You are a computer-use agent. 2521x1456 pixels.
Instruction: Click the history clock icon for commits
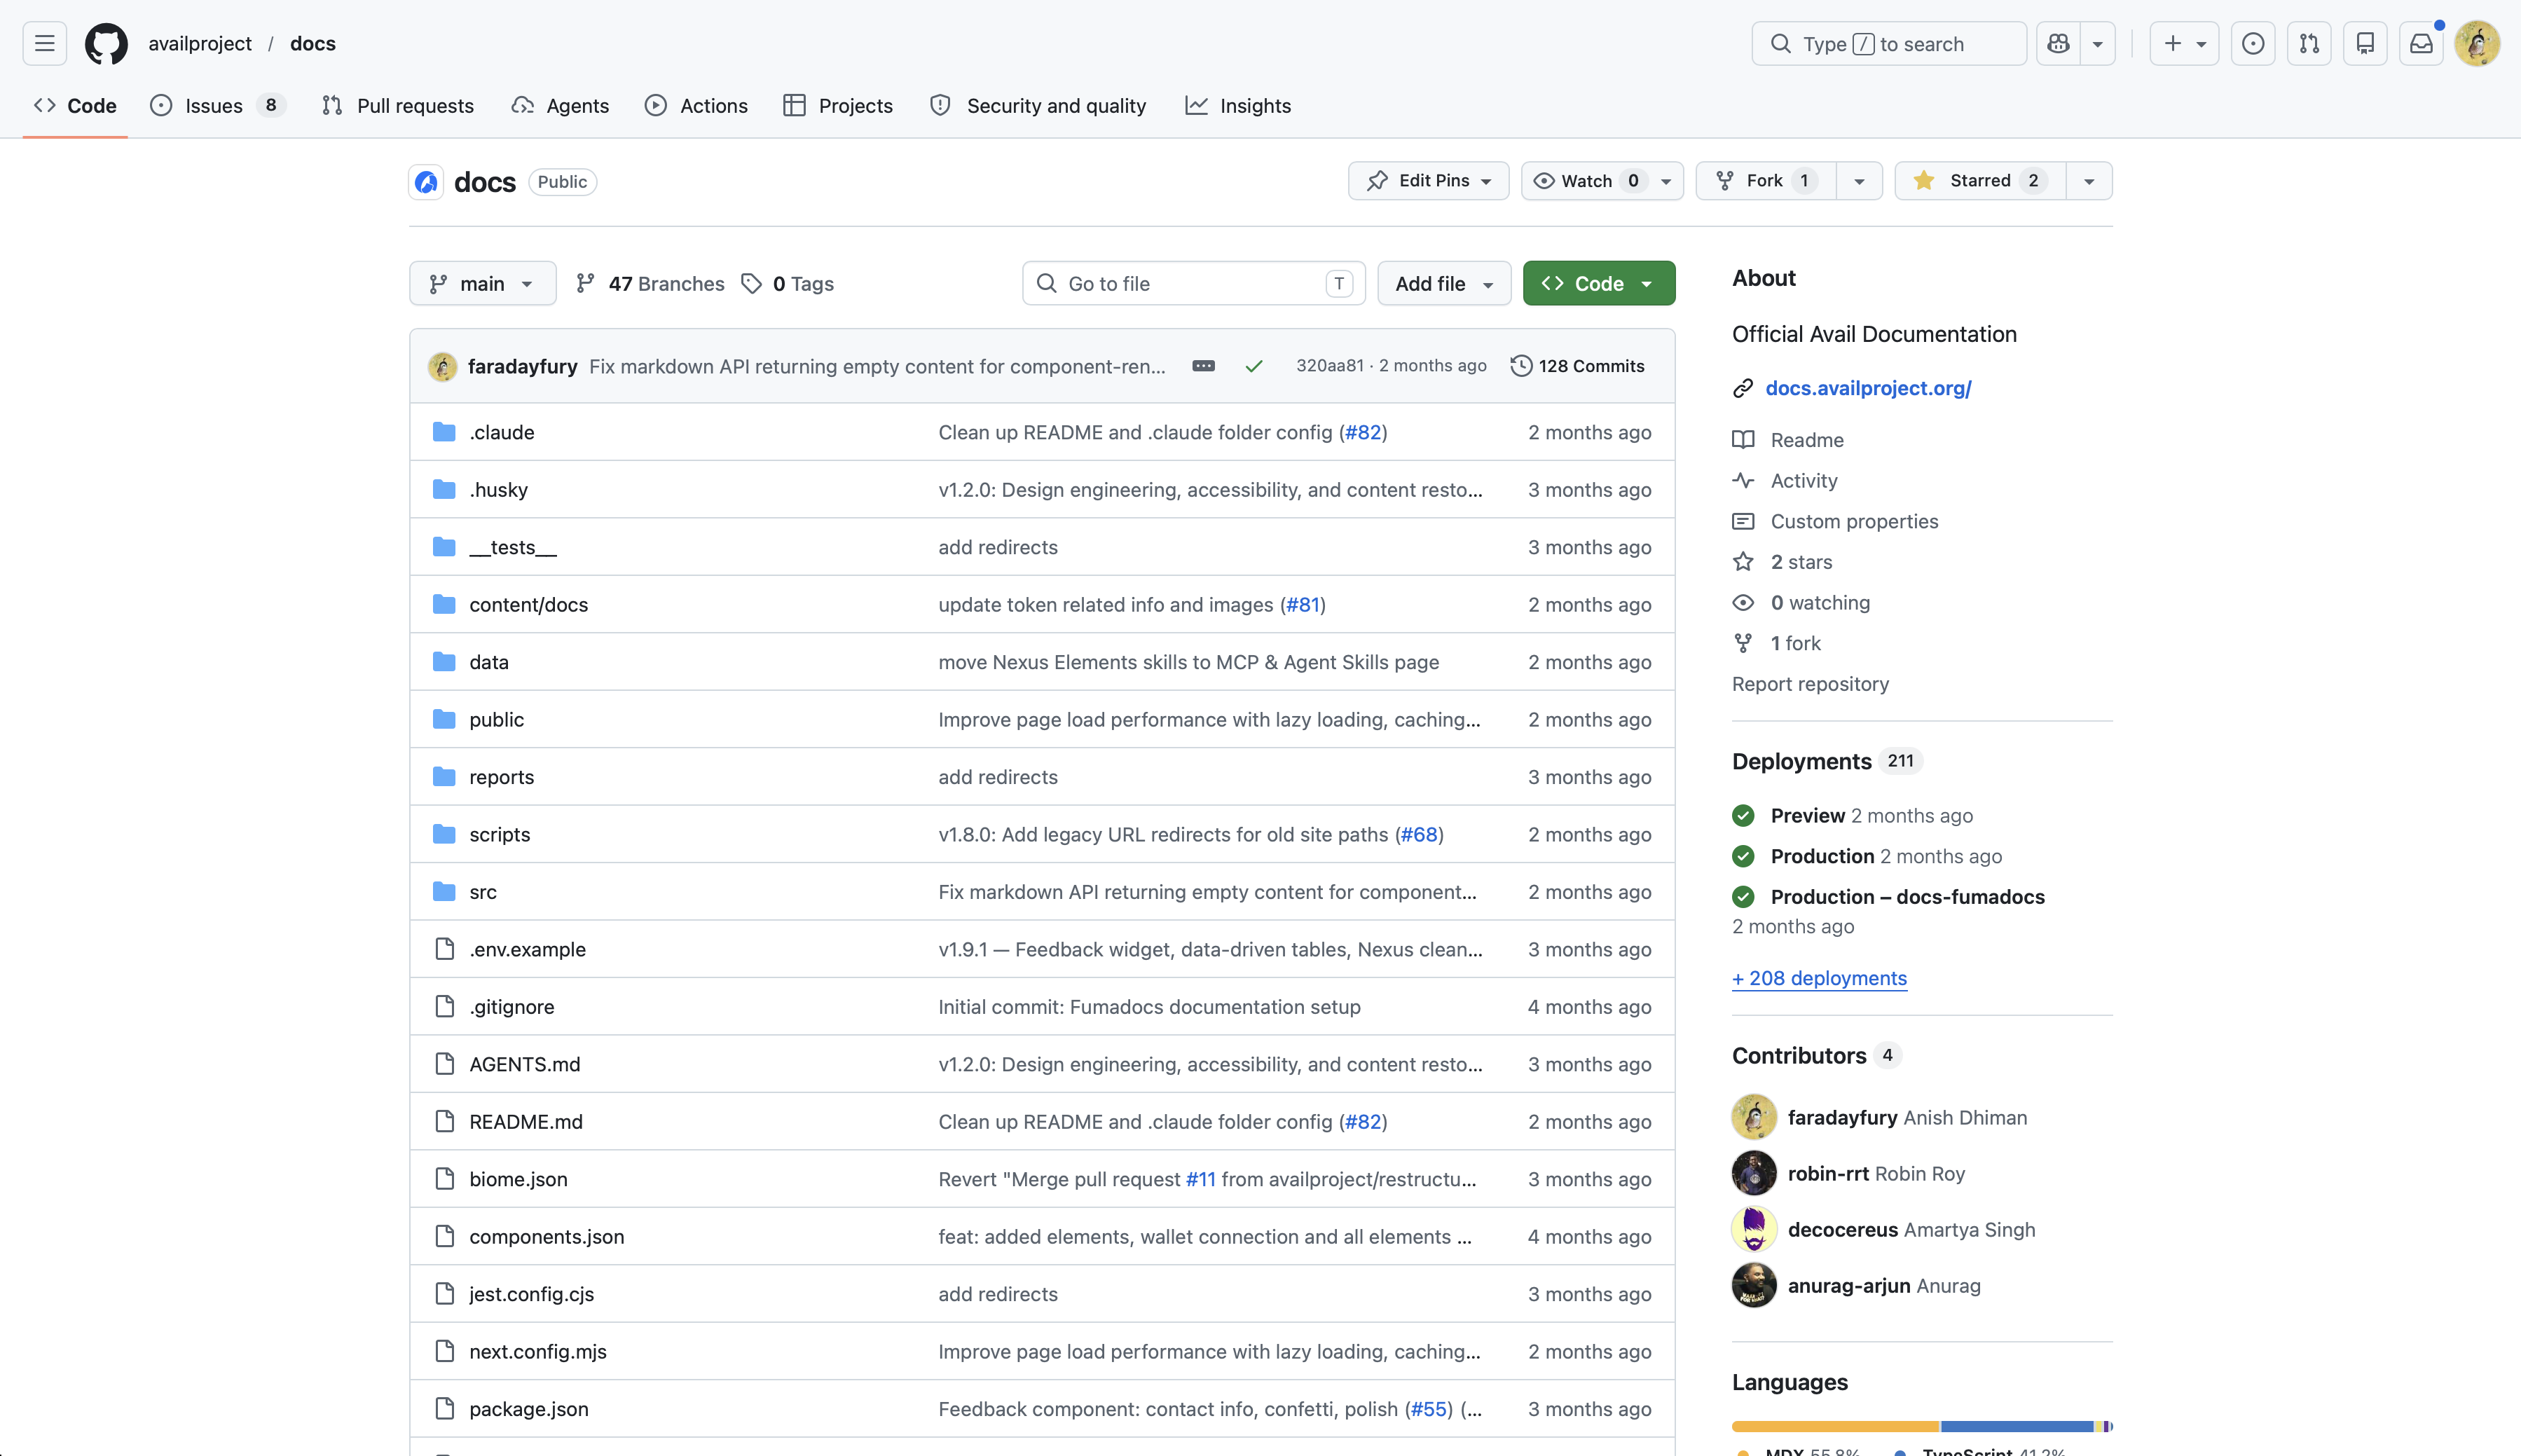tap(1521, 366)
